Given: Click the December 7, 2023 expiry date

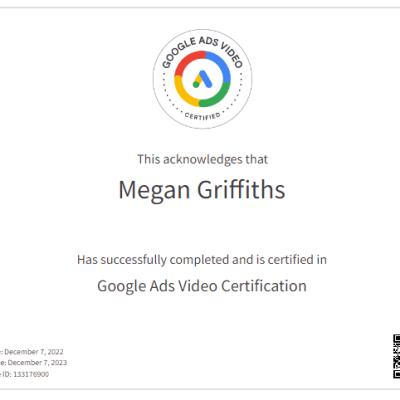Looking at the screenshot, I should (37, 362).
